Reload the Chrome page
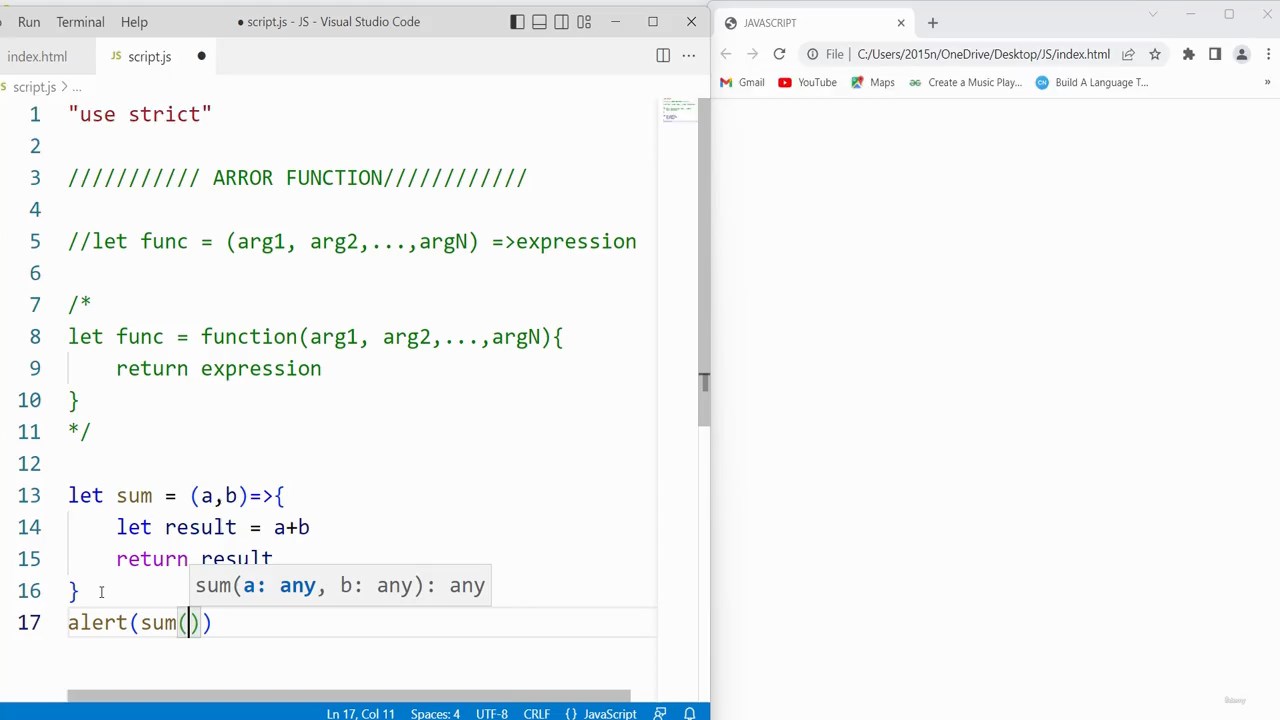 [779, 54]
